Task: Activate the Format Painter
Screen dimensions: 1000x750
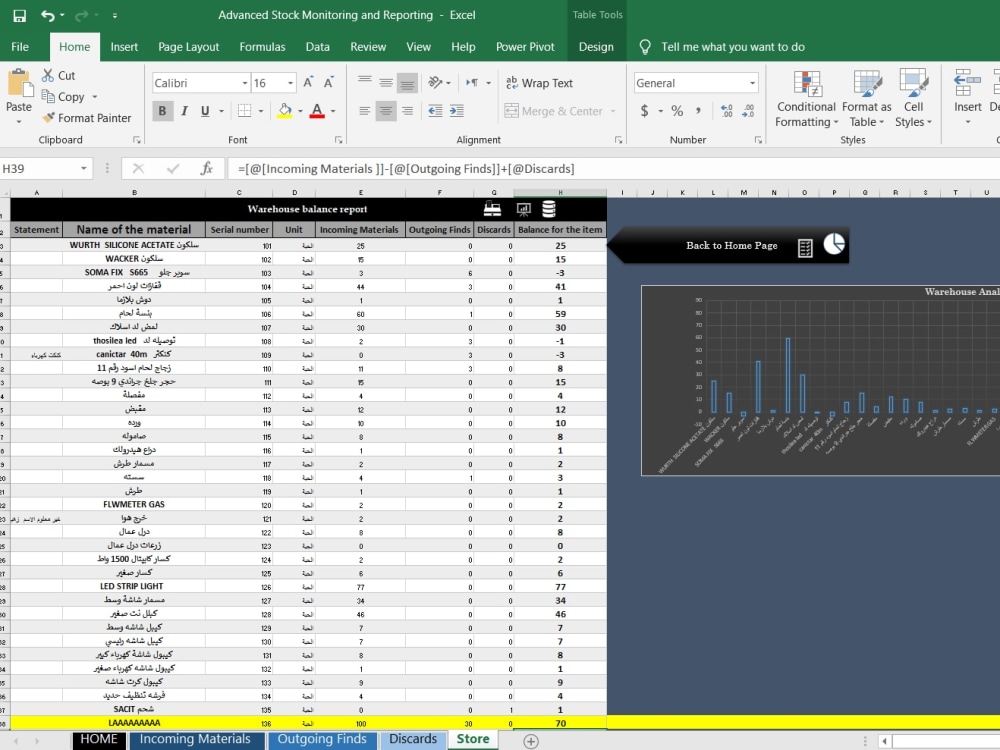Action: point(86,117)
